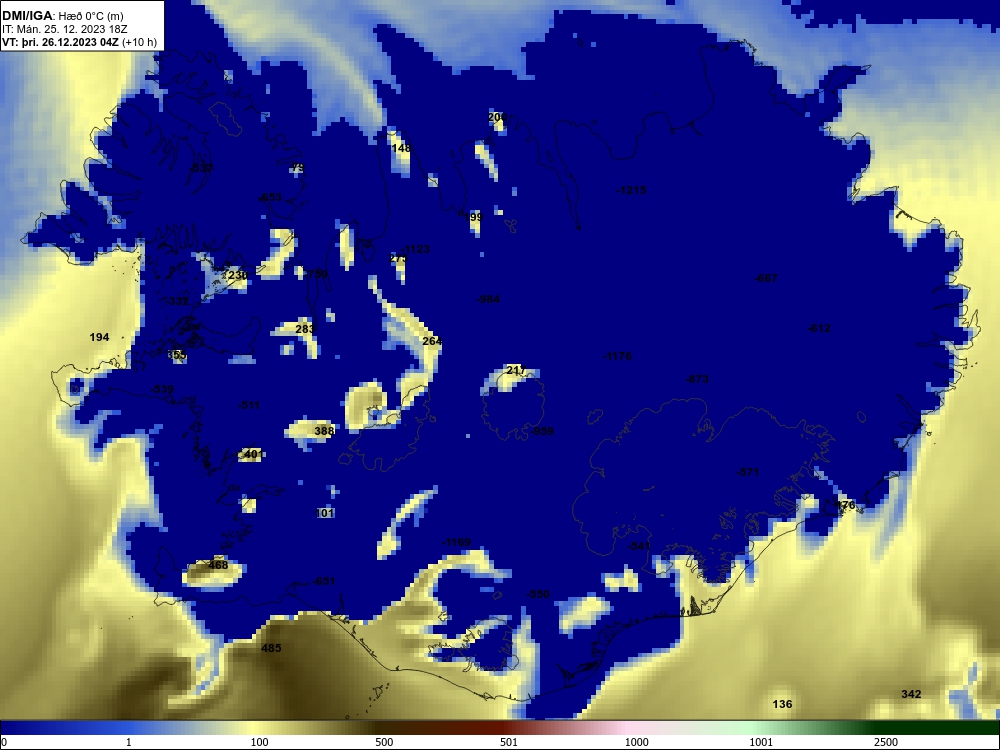The image size is (1000, 750).
Task: Click the legend tick label "100"
Action: pyautogui.click(x=260, y=742)
